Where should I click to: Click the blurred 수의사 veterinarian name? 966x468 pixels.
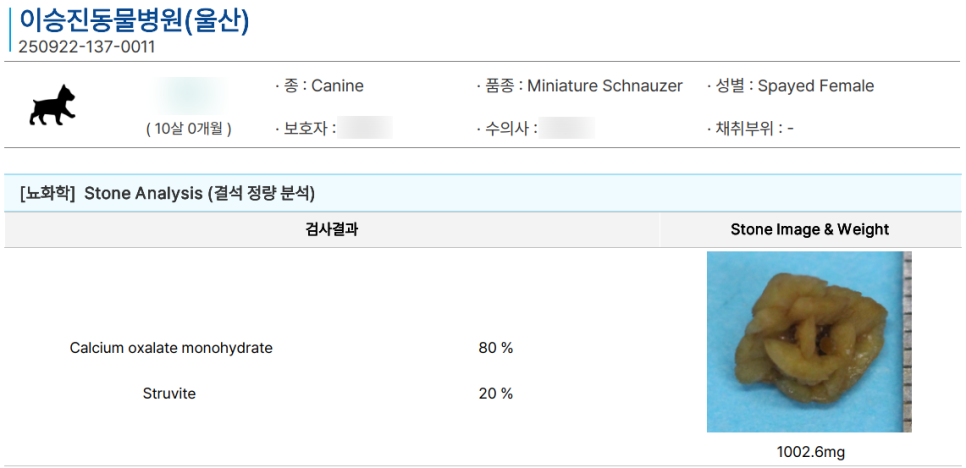click(566, 129)
